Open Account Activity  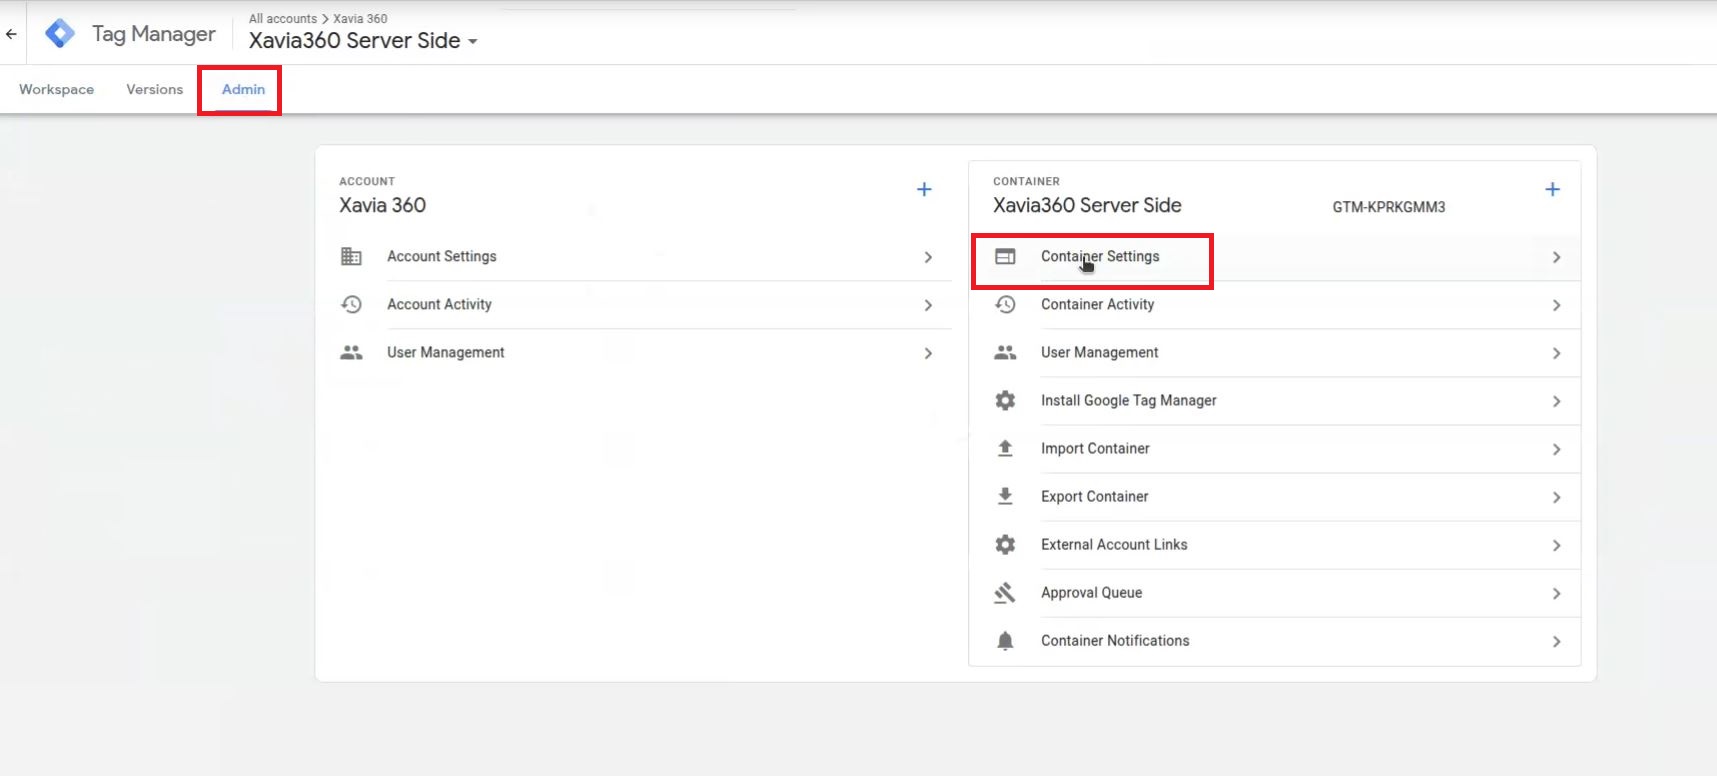pyautogui.click(x=439, y=304)
